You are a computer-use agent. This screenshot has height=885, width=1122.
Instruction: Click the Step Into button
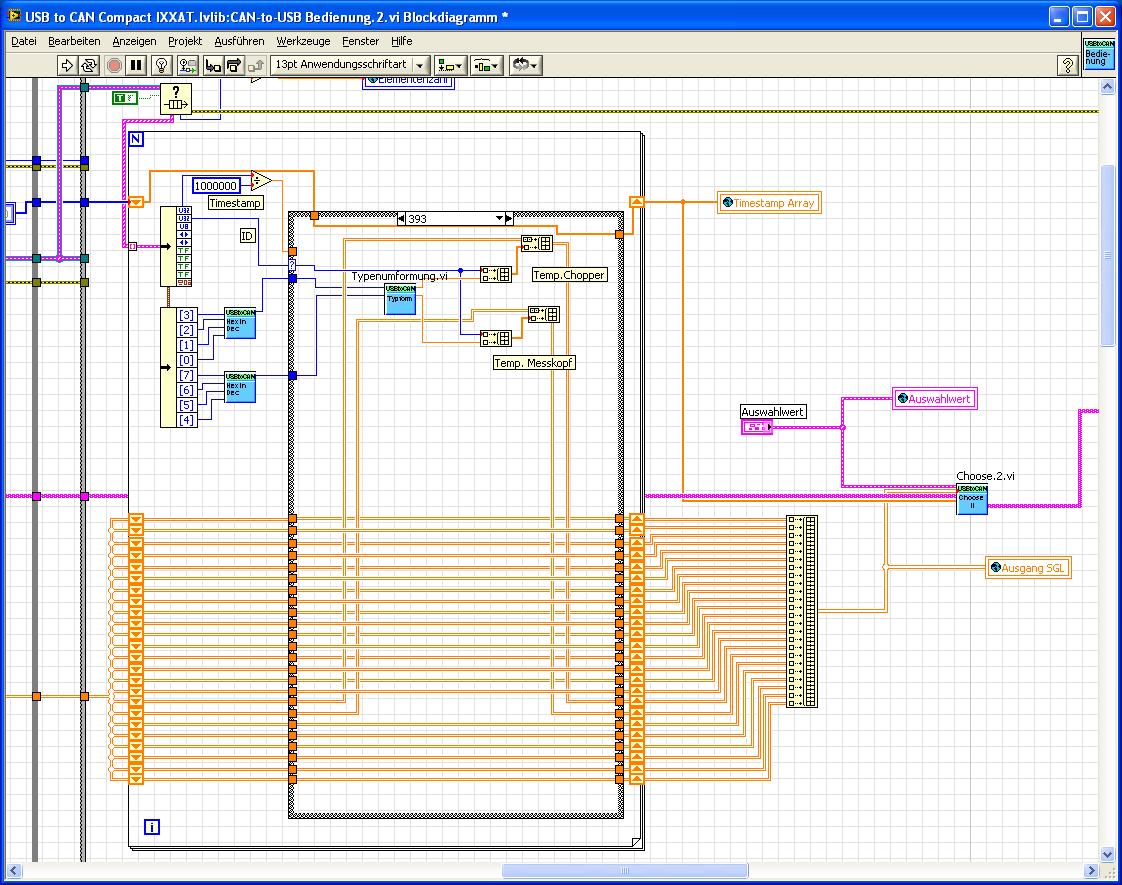[x=213, y=65]
